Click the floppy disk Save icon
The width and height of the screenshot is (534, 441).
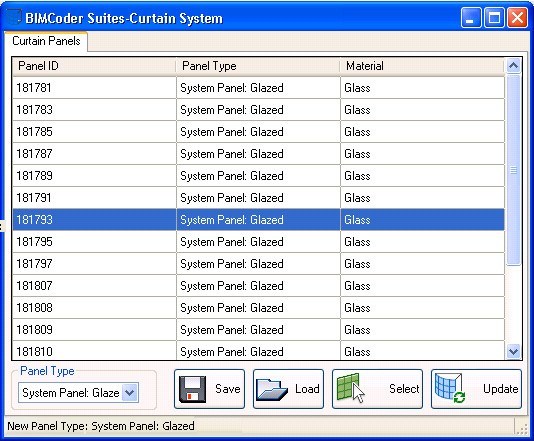click(192, 389)
